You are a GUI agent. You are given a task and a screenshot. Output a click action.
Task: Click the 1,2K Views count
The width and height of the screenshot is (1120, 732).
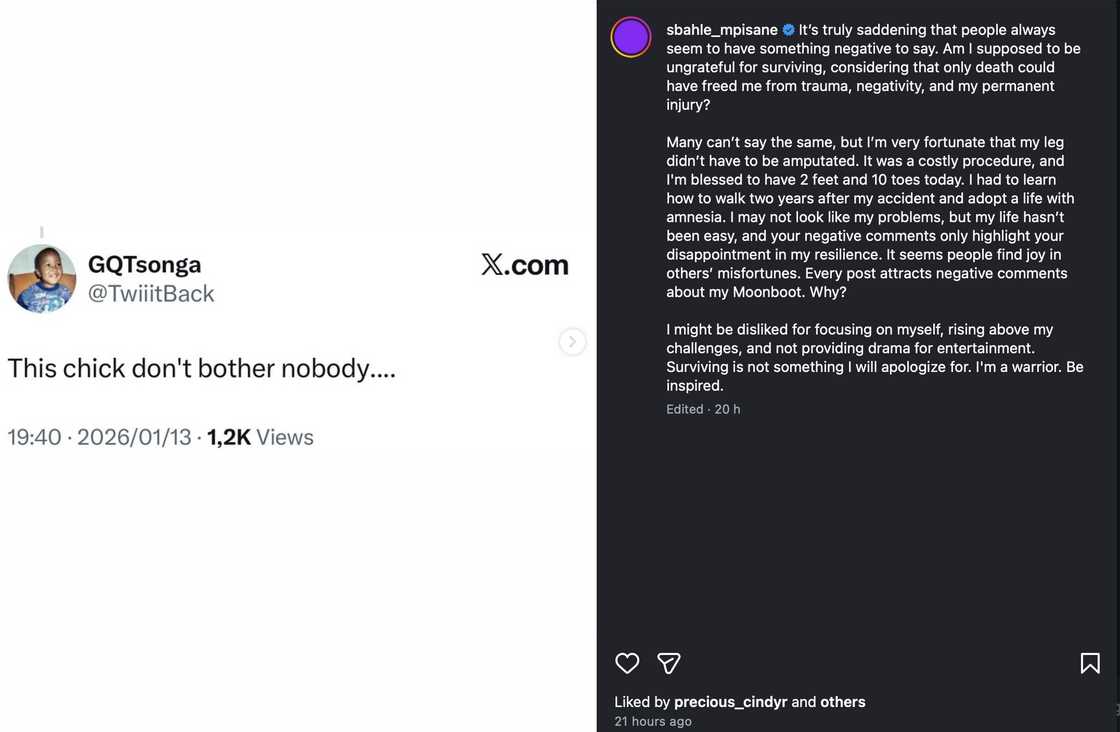pos(260,437)
